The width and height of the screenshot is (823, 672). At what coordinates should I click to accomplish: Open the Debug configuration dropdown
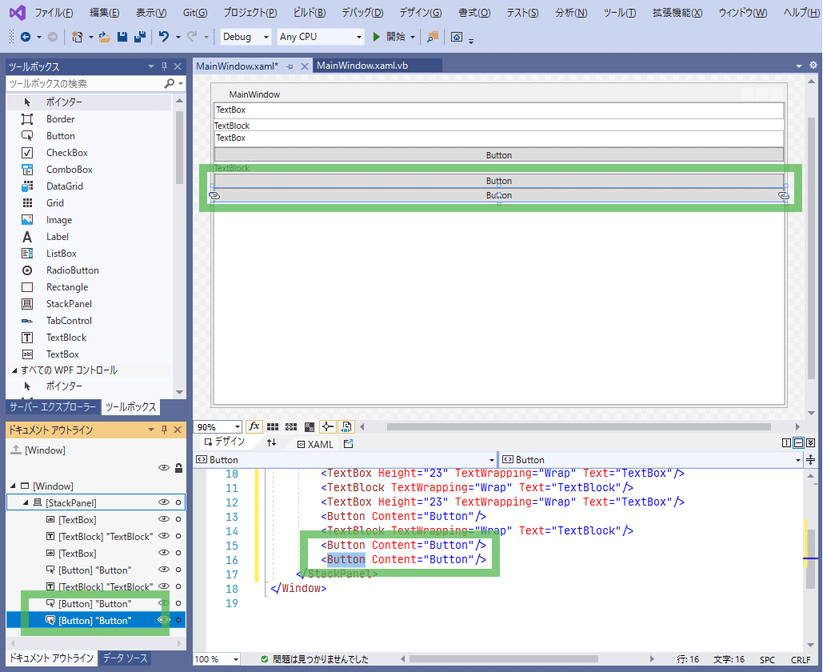click(245, 37)
